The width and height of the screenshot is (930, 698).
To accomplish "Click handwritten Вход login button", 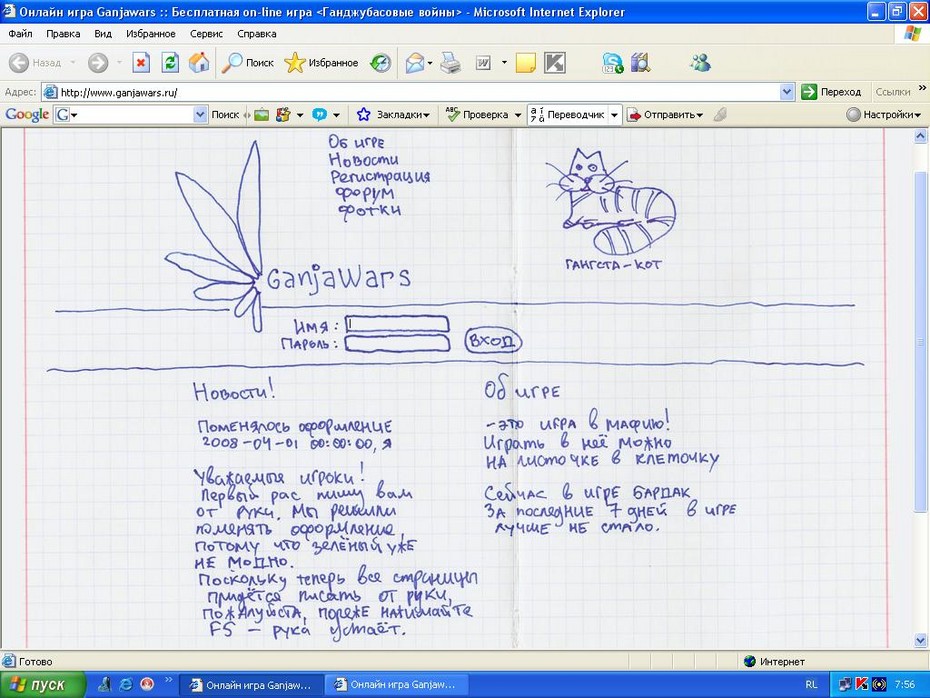I will pos(493,340).
